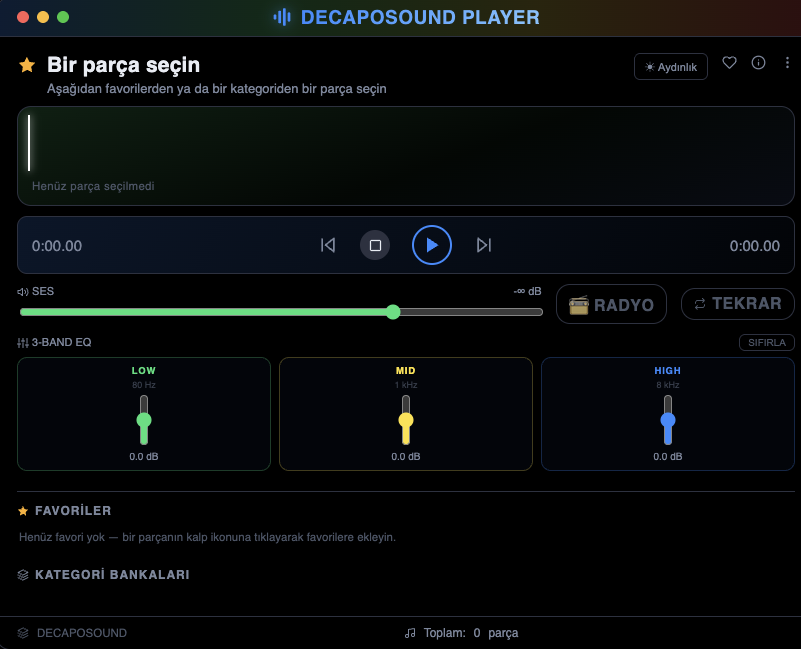The image size is (801, 649).
Task: Click the SES volume slider handle
Action: coord(393,312)
